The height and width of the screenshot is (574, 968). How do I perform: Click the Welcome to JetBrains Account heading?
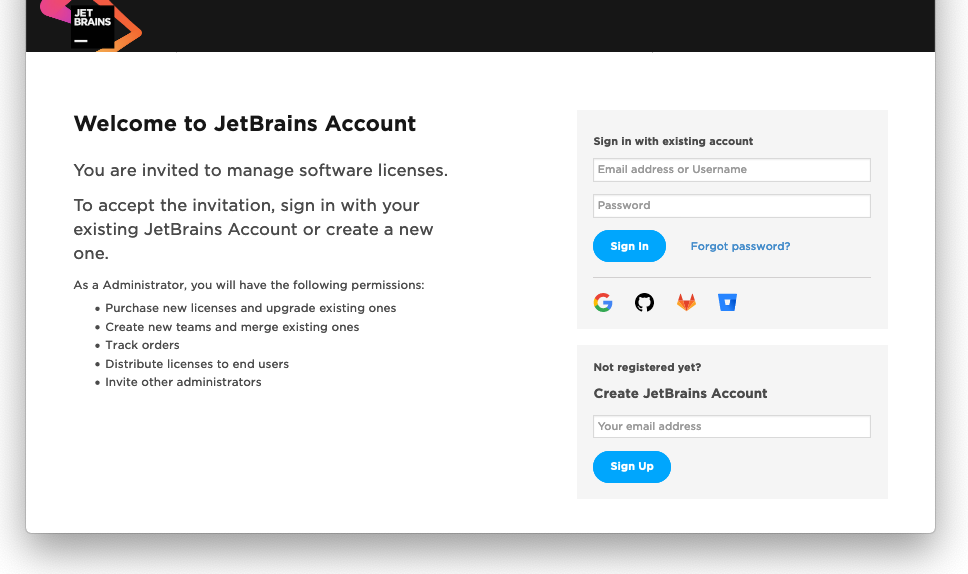(x=245, y=124)
